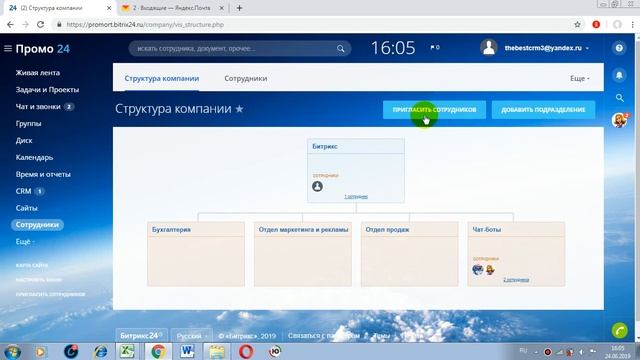Viewport: 640px width, 360px height.
Task: Open the hamburger menu next to Промо 24
Action: click(8, 49)
